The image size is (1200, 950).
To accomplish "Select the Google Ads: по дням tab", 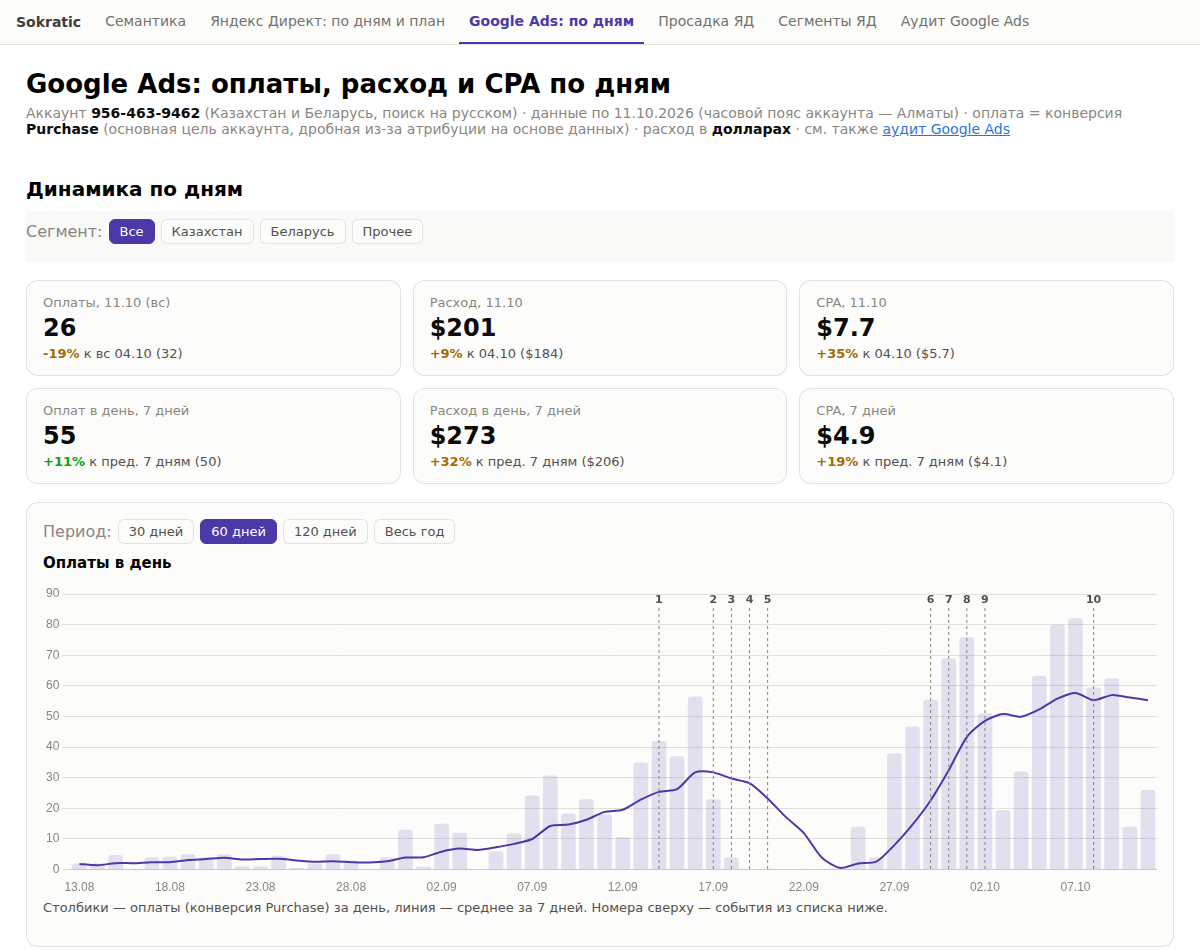I will (551, 21).
